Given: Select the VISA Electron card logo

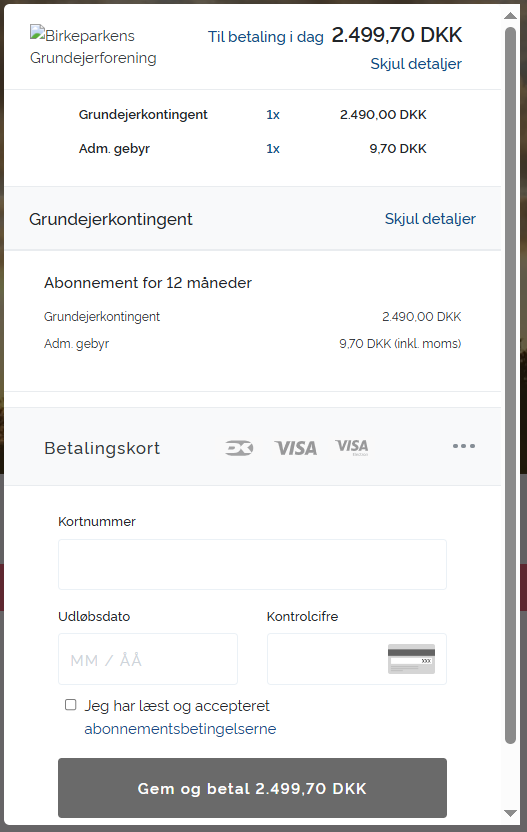Looking at the screenshot, I should [352, 447].
